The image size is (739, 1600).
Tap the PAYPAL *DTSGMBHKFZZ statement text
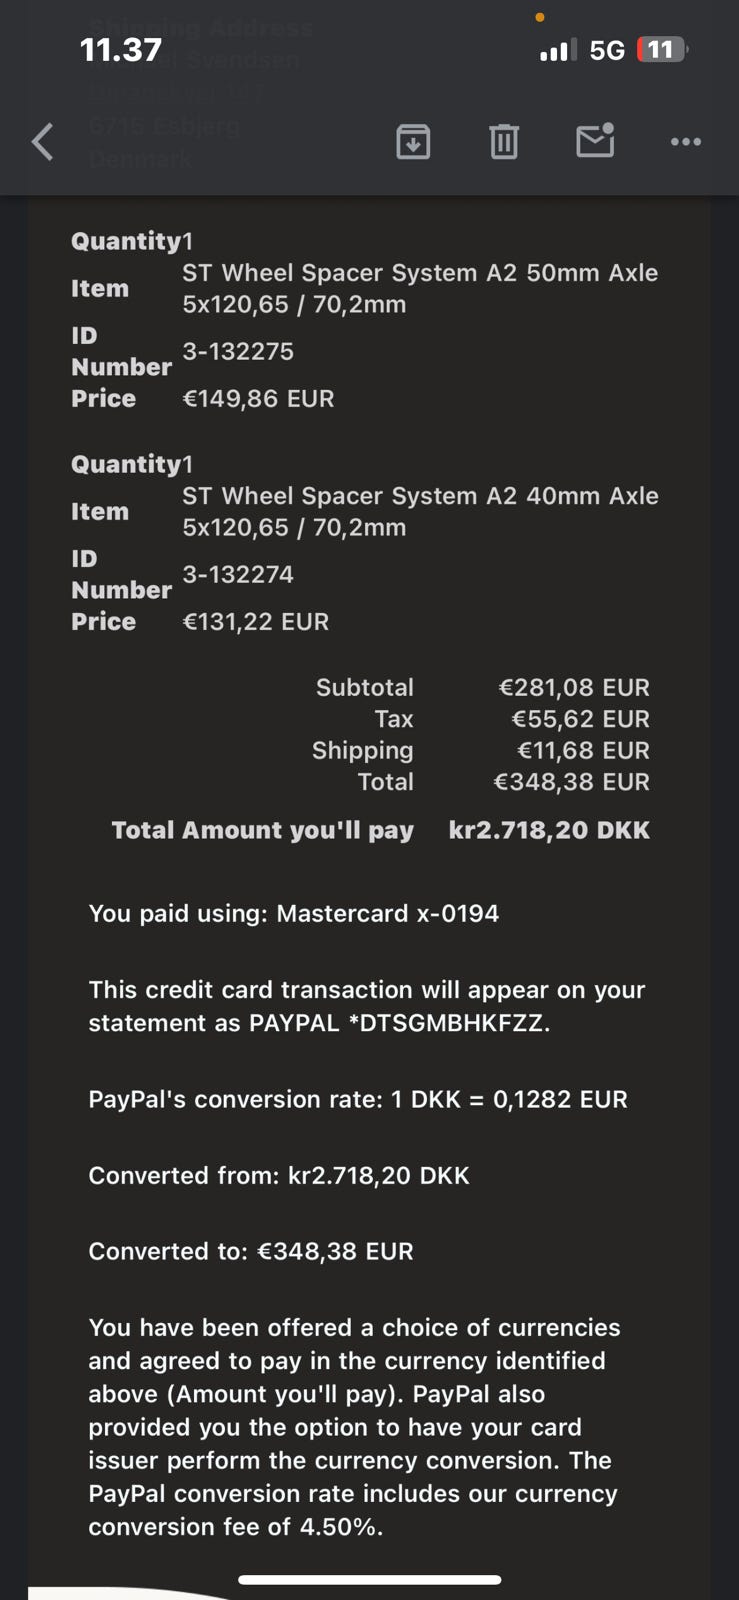point(398,1023)
